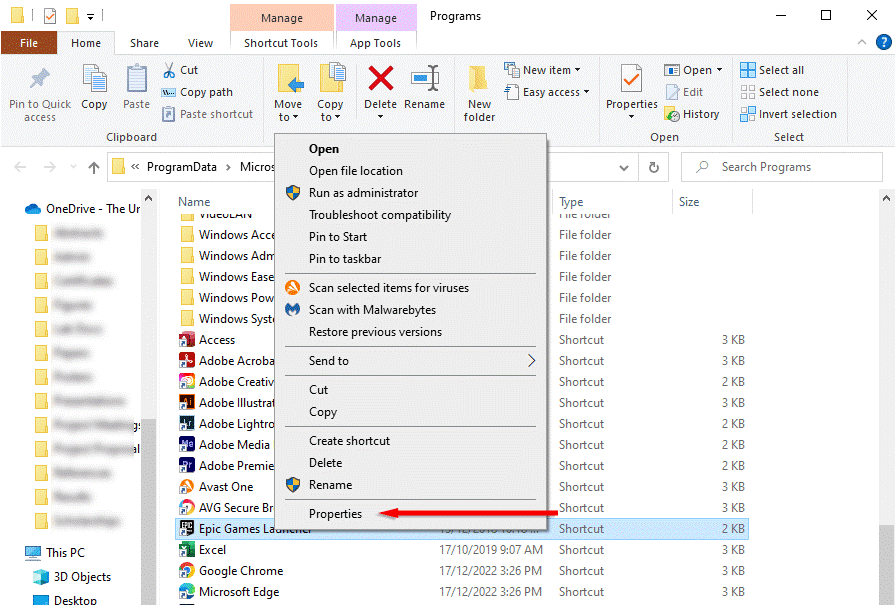Click Invert selection in ribbon
Screen dimensions: 896x605
click(x=789, y=114)
